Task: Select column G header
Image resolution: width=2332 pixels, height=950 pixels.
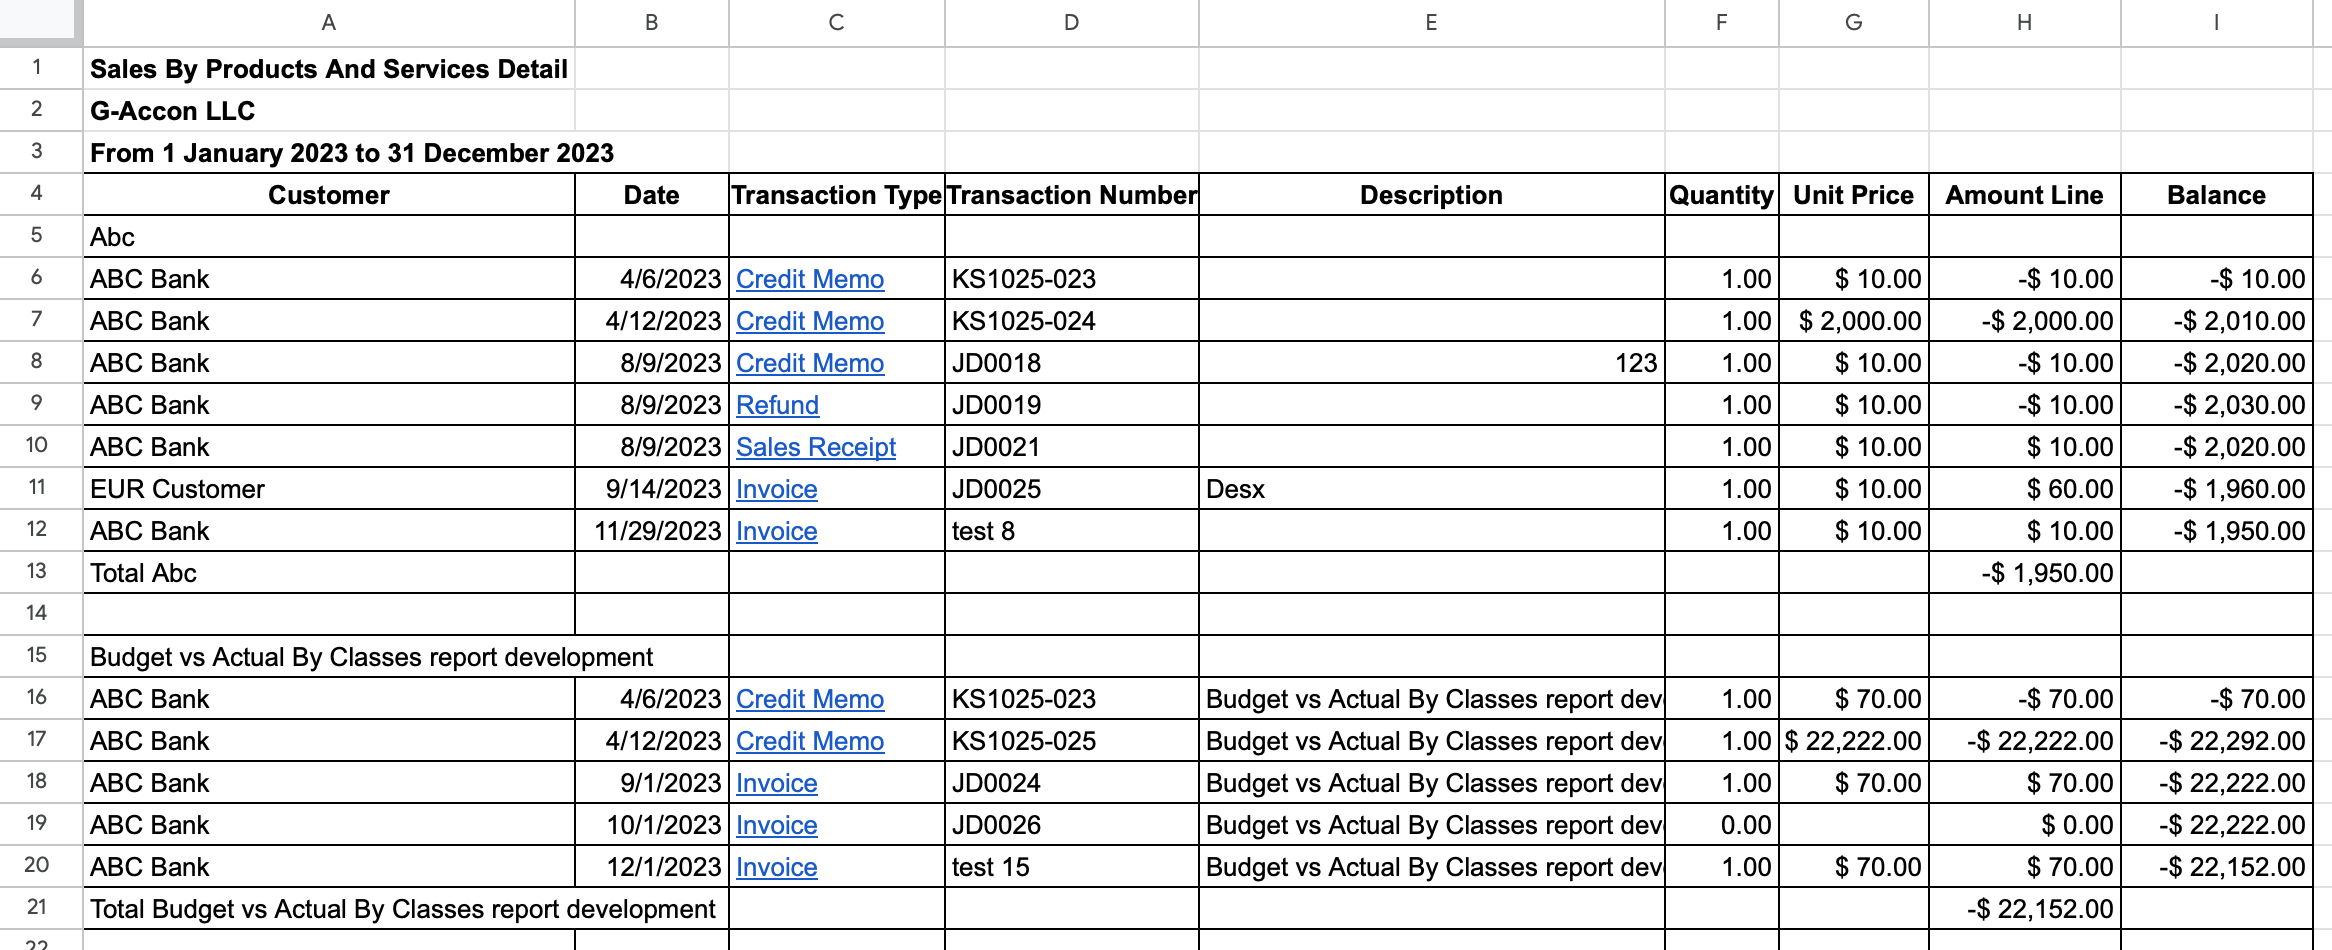Action: point(1854,22)
